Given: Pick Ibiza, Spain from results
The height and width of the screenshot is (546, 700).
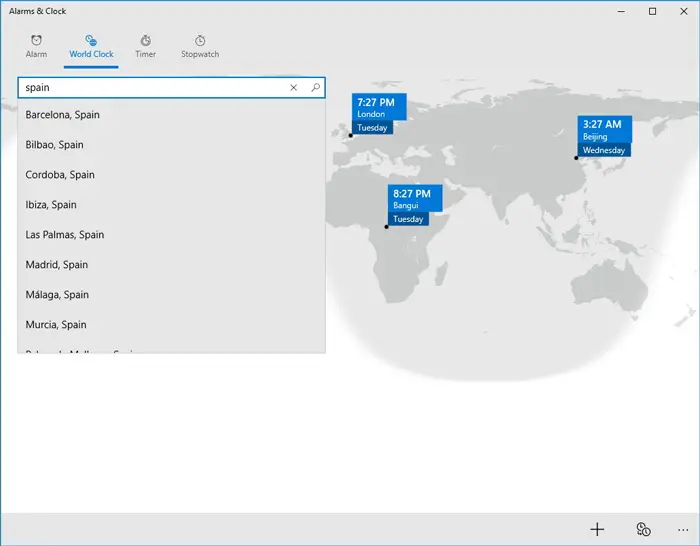Looking at the screenshot, I should (x=171, y=204).
